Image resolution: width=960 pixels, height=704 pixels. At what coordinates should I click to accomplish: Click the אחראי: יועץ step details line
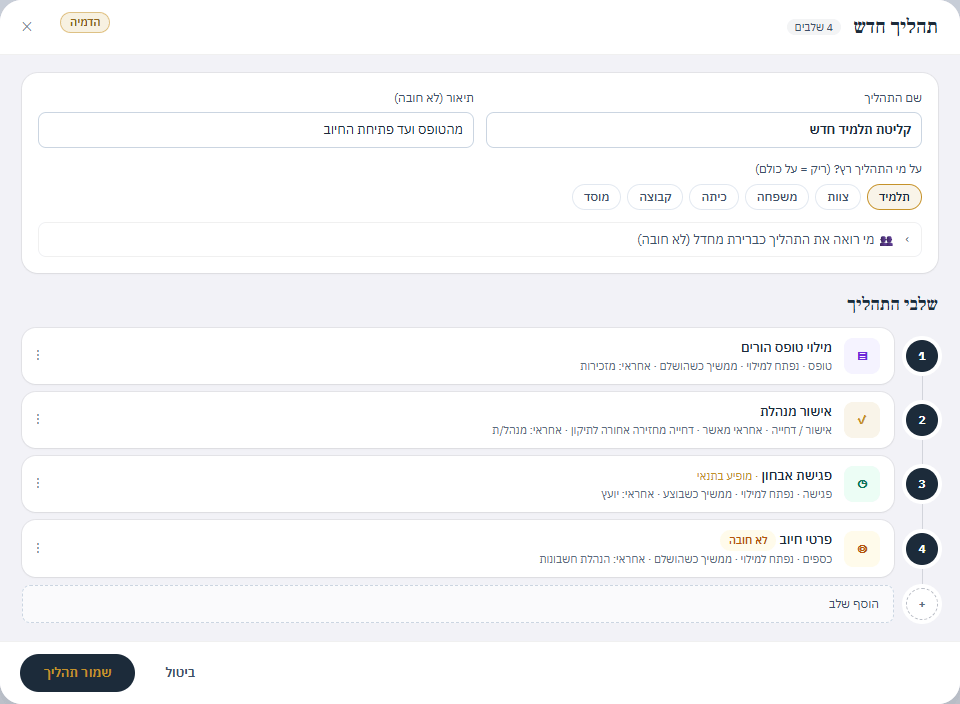coord(716,494)
